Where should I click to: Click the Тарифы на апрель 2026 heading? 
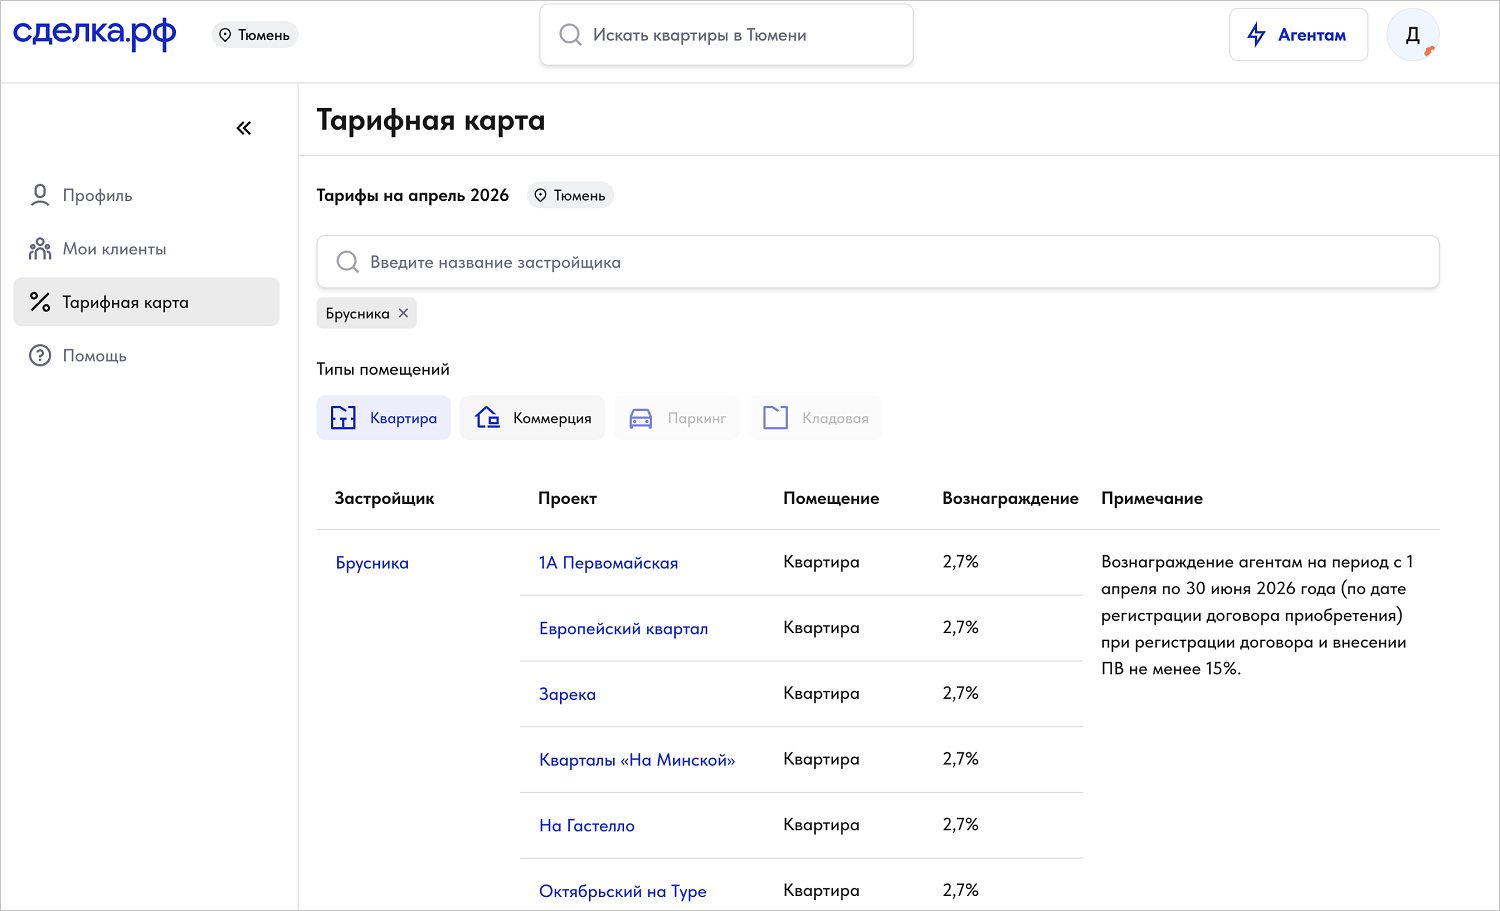[x=413, y=195]
